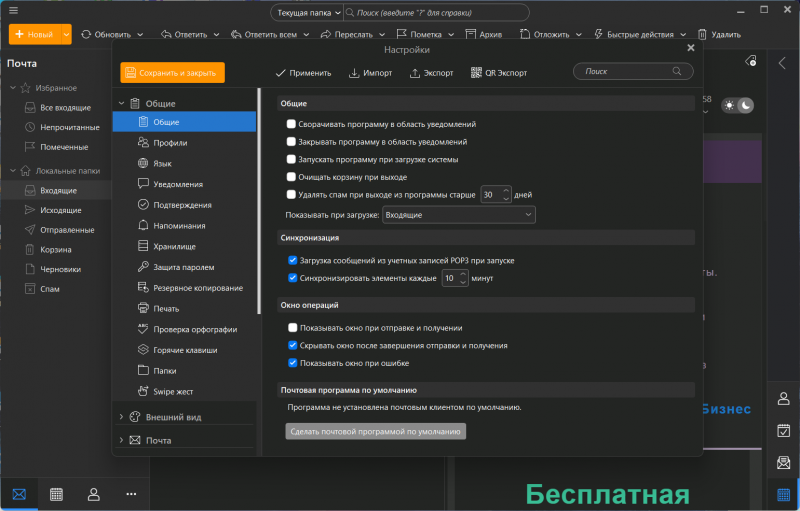
Task: Open Входящие folder in mail sidebar
Action: pos(56,190)
